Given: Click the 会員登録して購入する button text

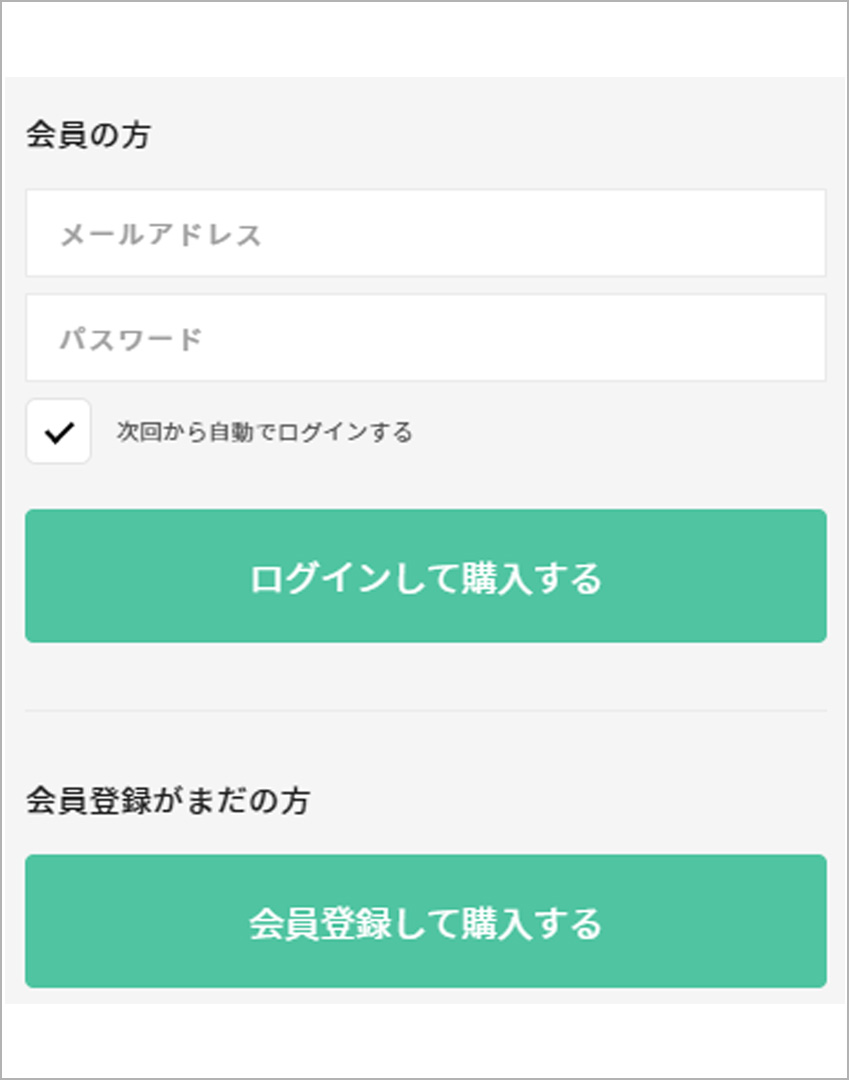Looking at the screenshot, I should (426, 924).
